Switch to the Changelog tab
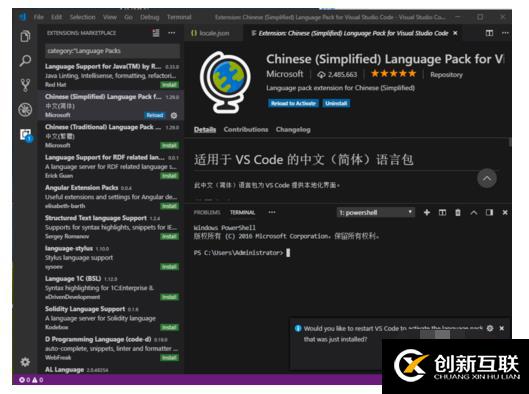529x394 pixels. (293, 130)
